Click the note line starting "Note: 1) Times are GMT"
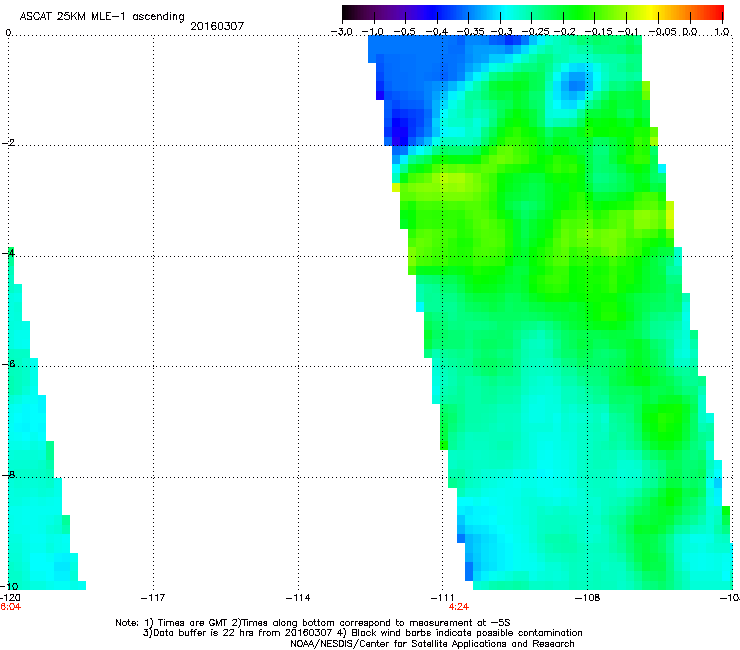Viewport: 740px width, 650px height. point(312,623)
